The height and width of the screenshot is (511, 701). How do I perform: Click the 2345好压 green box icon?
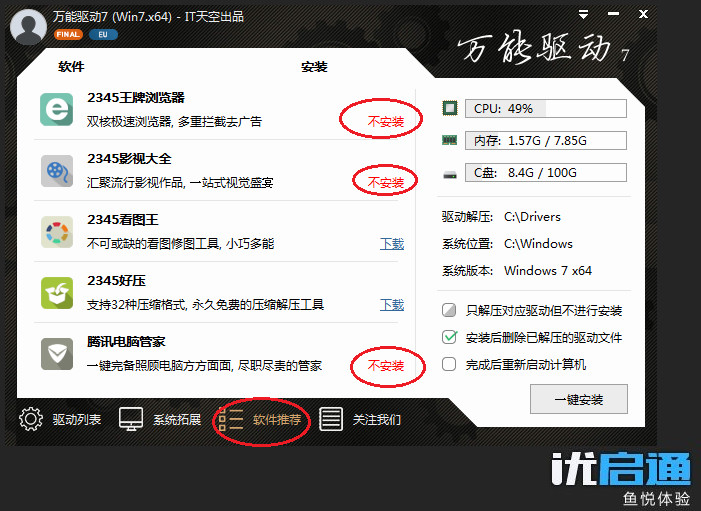[57, 293]
